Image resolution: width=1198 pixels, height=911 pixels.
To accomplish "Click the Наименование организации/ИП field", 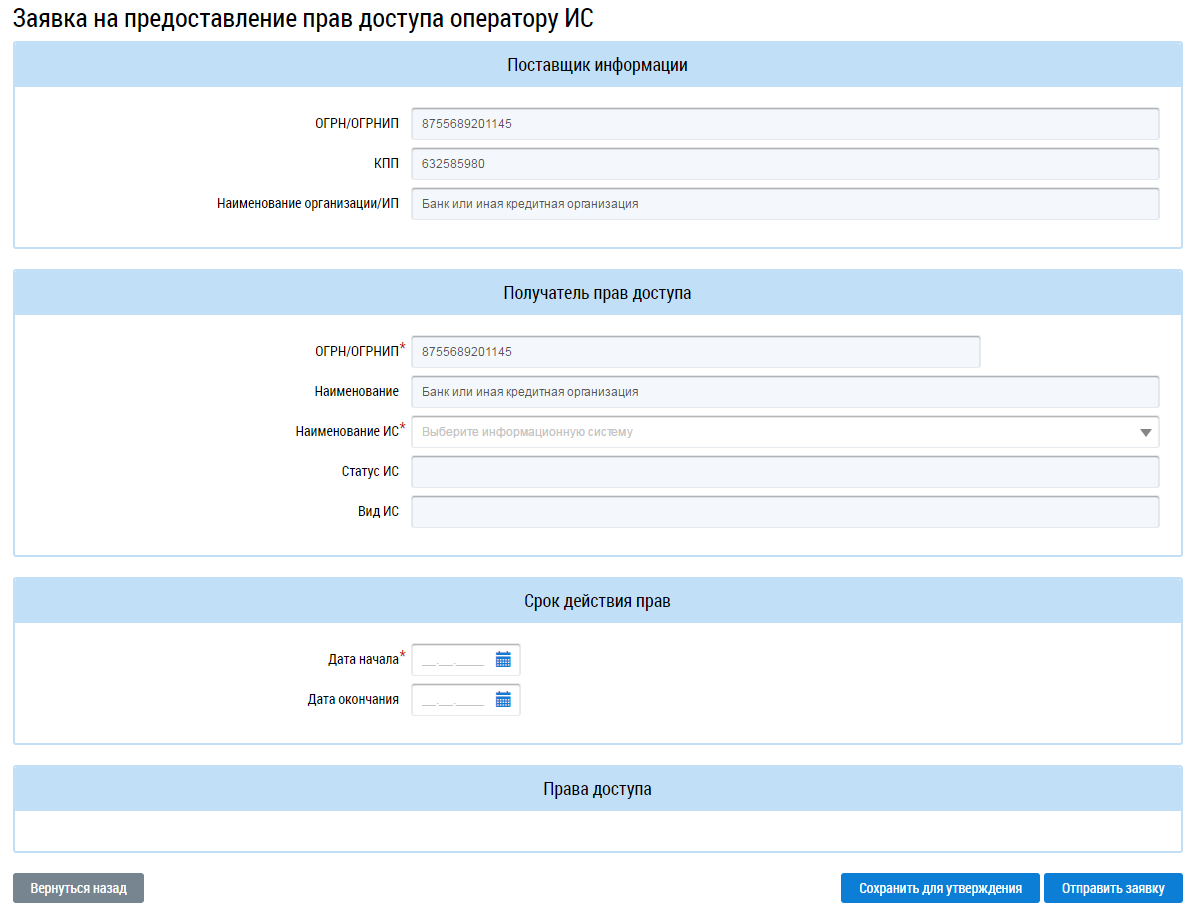I will coord(784,204).
